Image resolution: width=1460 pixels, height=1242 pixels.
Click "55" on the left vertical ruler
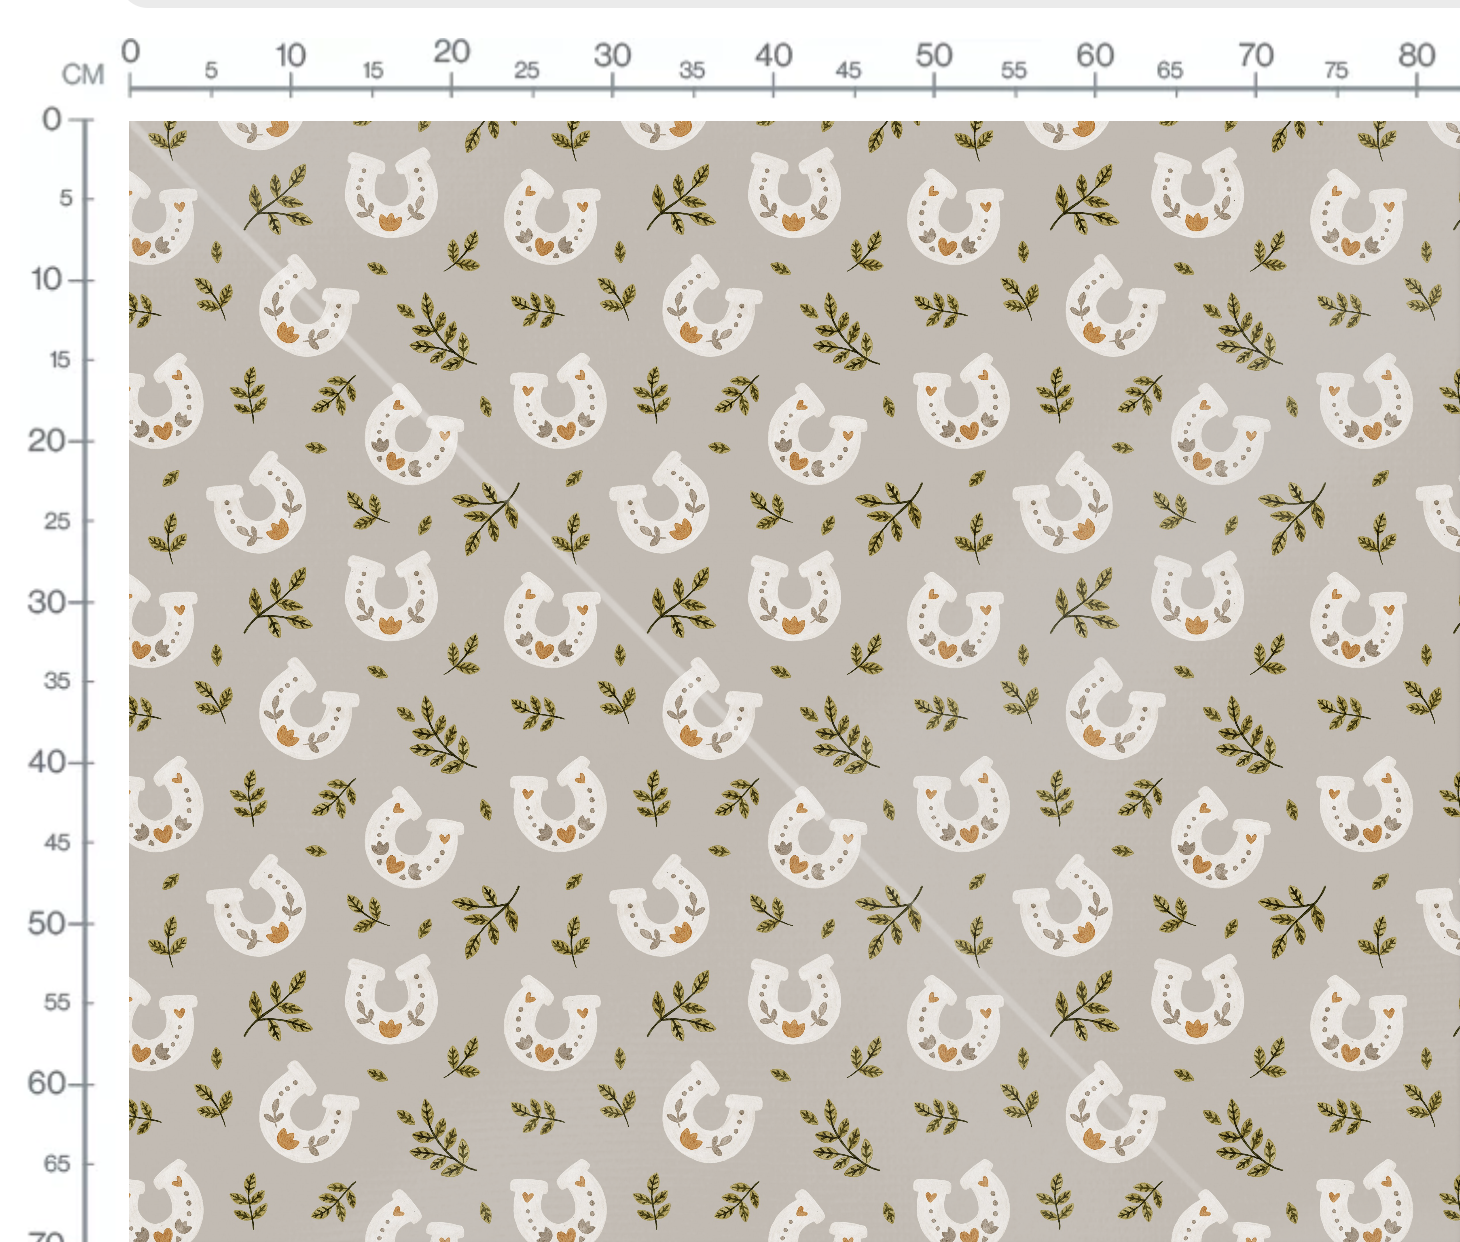tap(57, 1002)
